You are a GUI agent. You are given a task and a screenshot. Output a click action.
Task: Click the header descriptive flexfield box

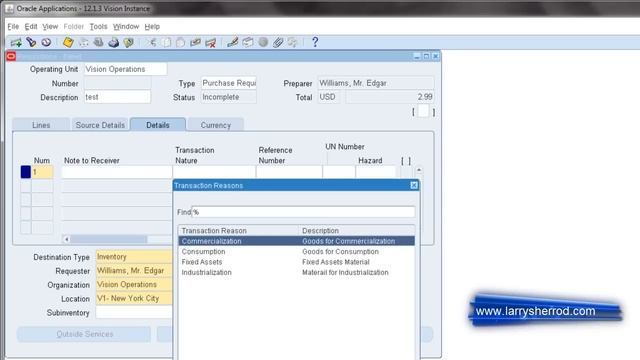pyautogui.click(x=423, y=111)
